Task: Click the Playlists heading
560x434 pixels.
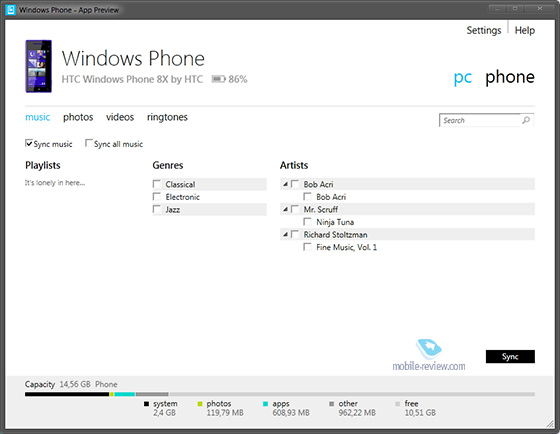Action: [43, 165]
